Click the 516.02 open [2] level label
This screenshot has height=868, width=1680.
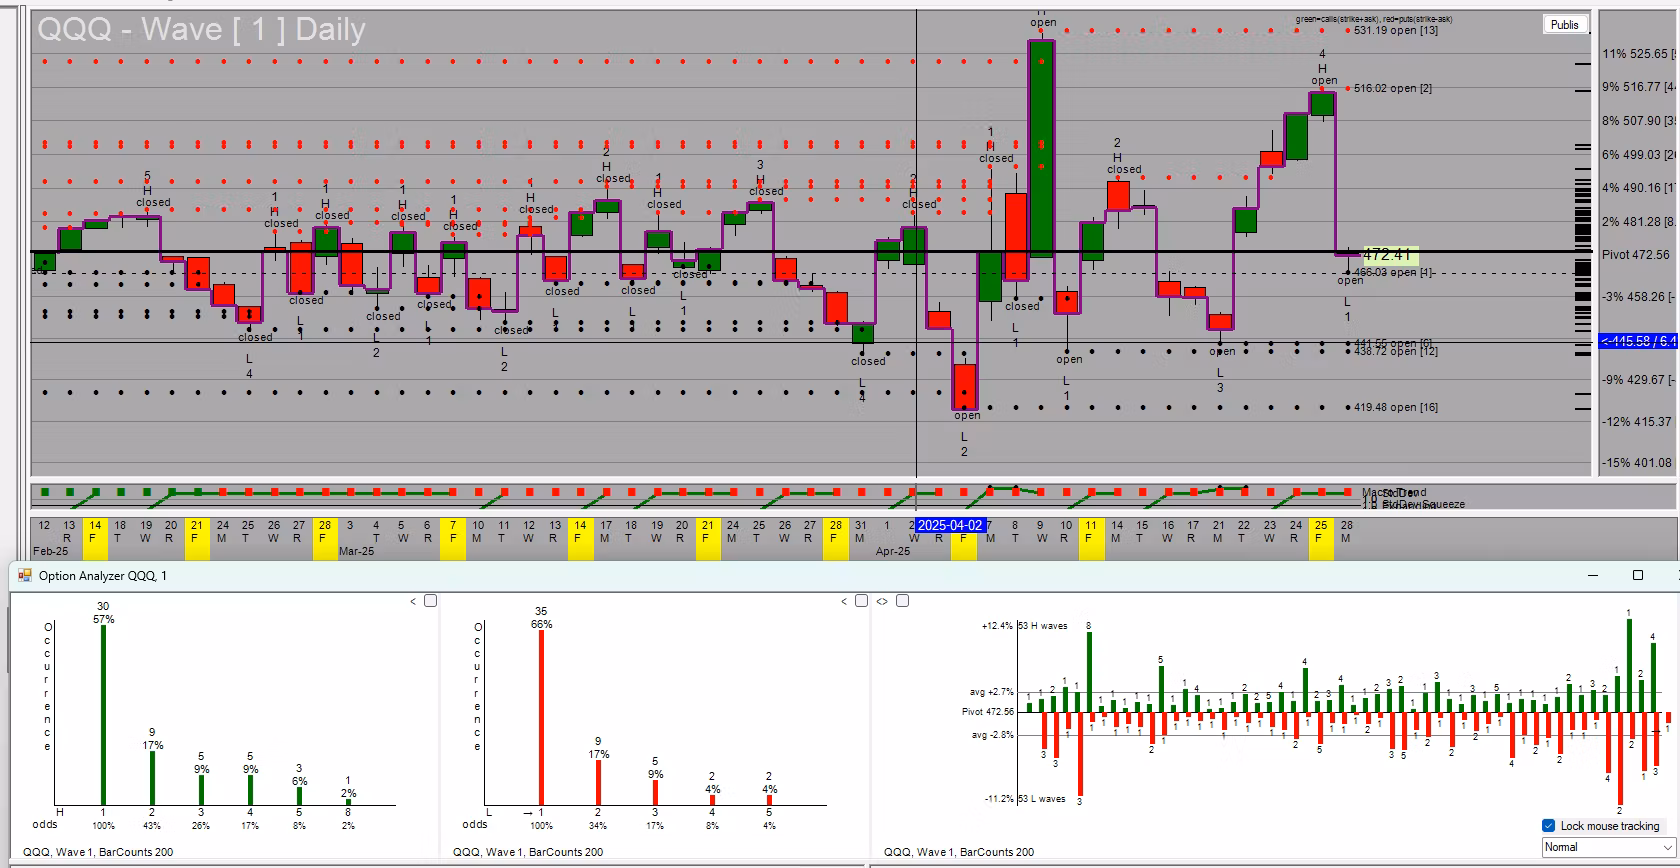[1392, 89]
